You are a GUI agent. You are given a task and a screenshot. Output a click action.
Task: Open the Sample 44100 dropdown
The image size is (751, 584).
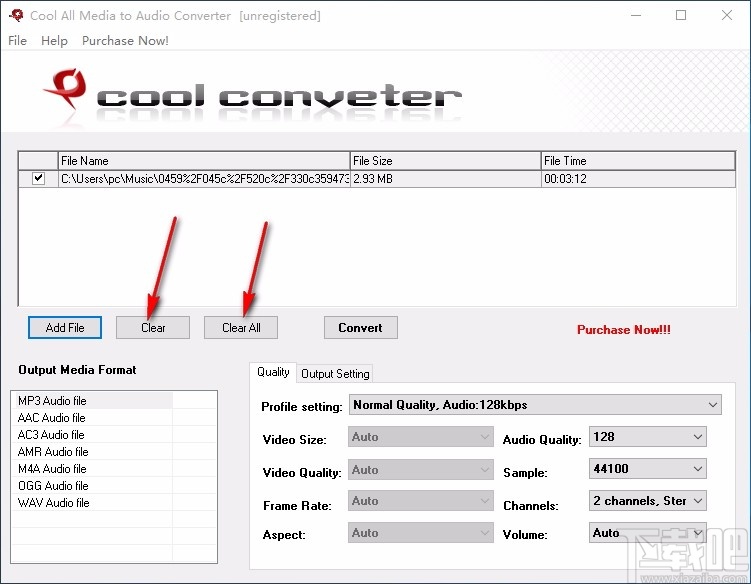coord(648,469)
